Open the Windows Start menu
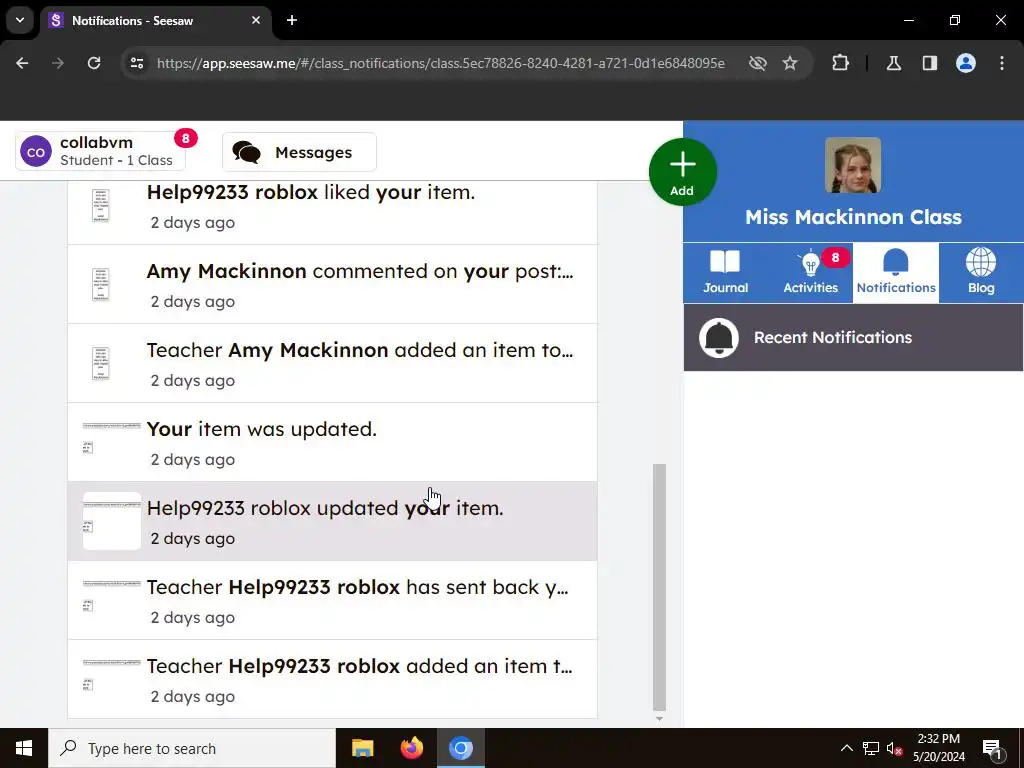This screenshot has width=1024, height=768. coord(24,748)
